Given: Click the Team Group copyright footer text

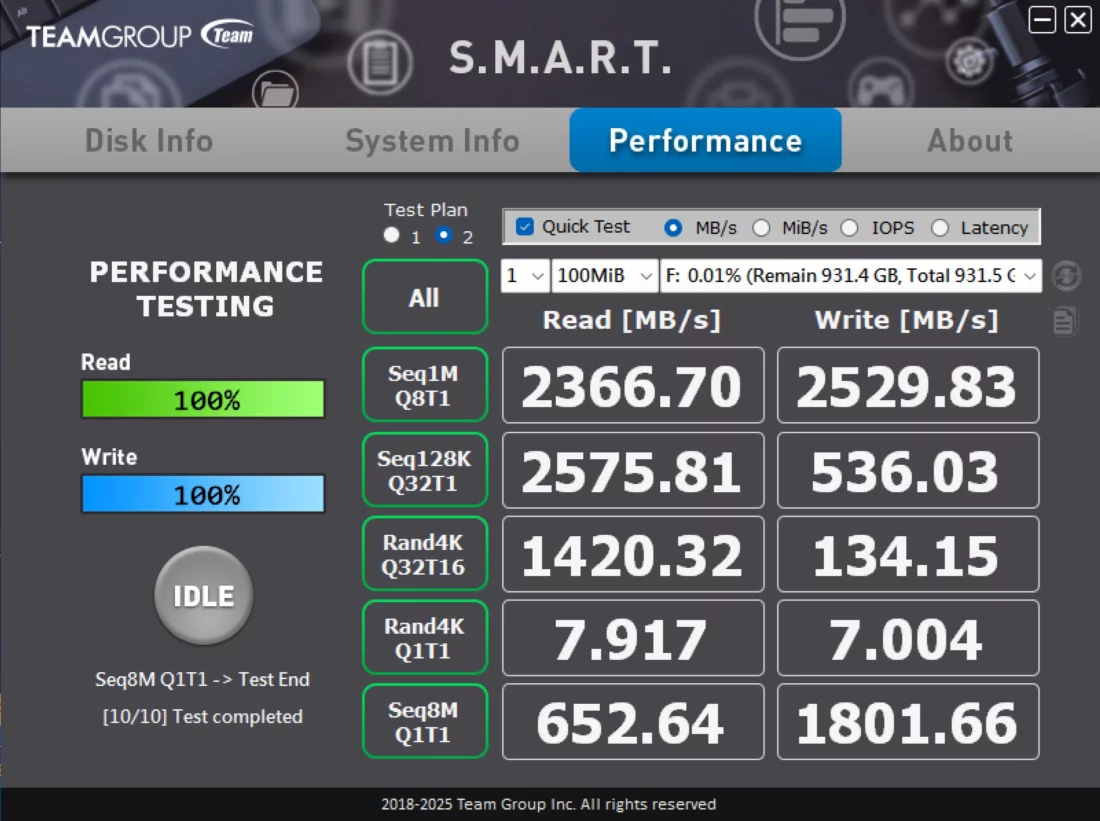Looking at the screenshot, I should (549, 804).
